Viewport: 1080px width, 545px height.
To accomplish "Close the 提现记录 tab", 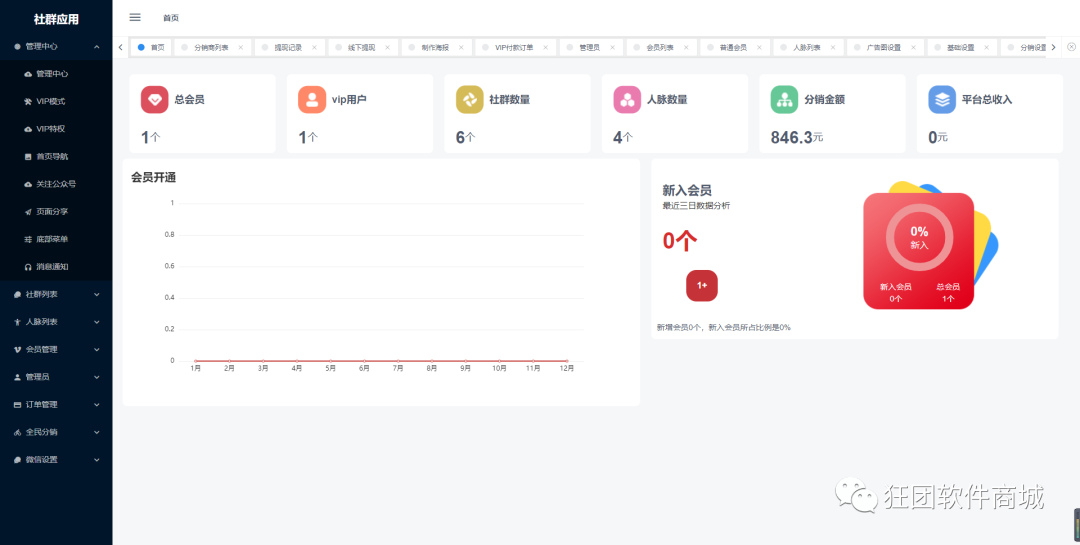I will tap(314, 48).
